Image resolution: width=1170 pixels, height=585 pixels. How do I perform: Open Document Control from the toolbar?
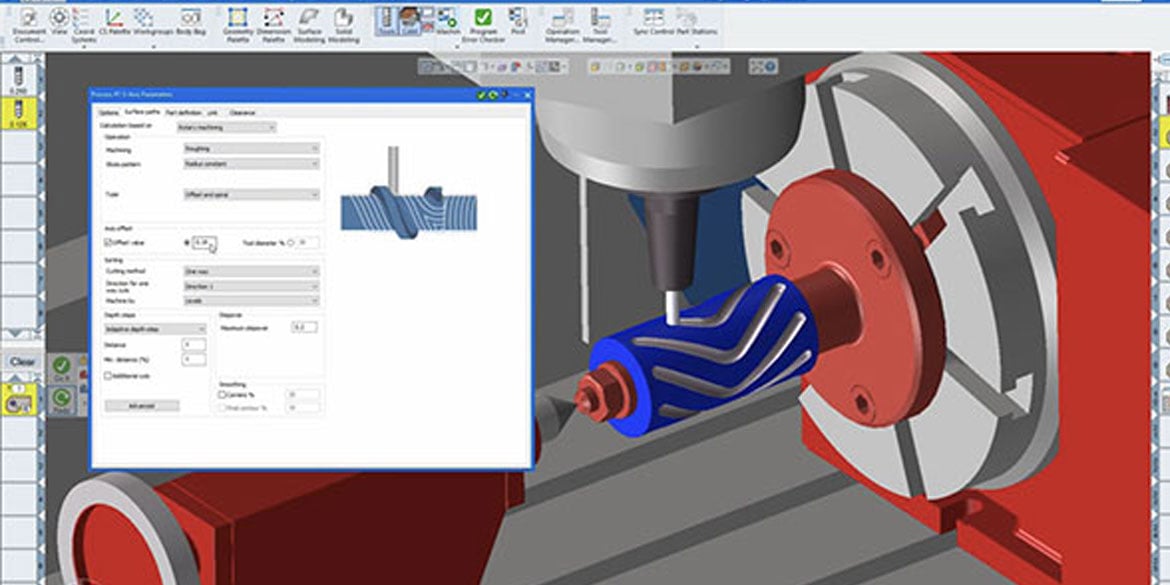[x=29, y=24]
